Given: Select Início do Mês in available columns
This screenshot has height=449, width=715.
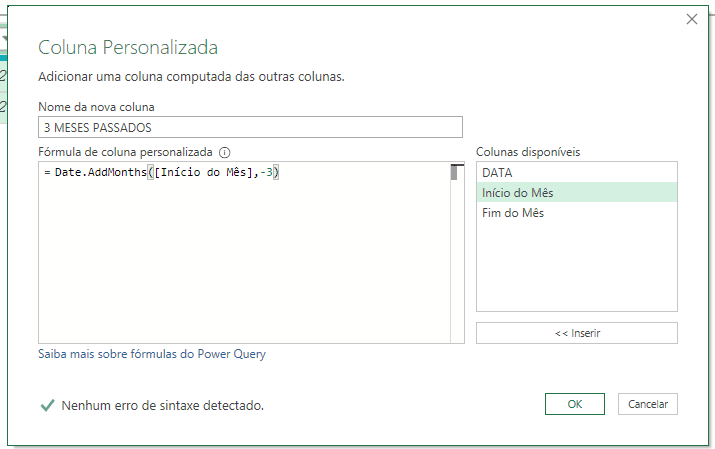Looking at the screenshot, I should [577, 192].
